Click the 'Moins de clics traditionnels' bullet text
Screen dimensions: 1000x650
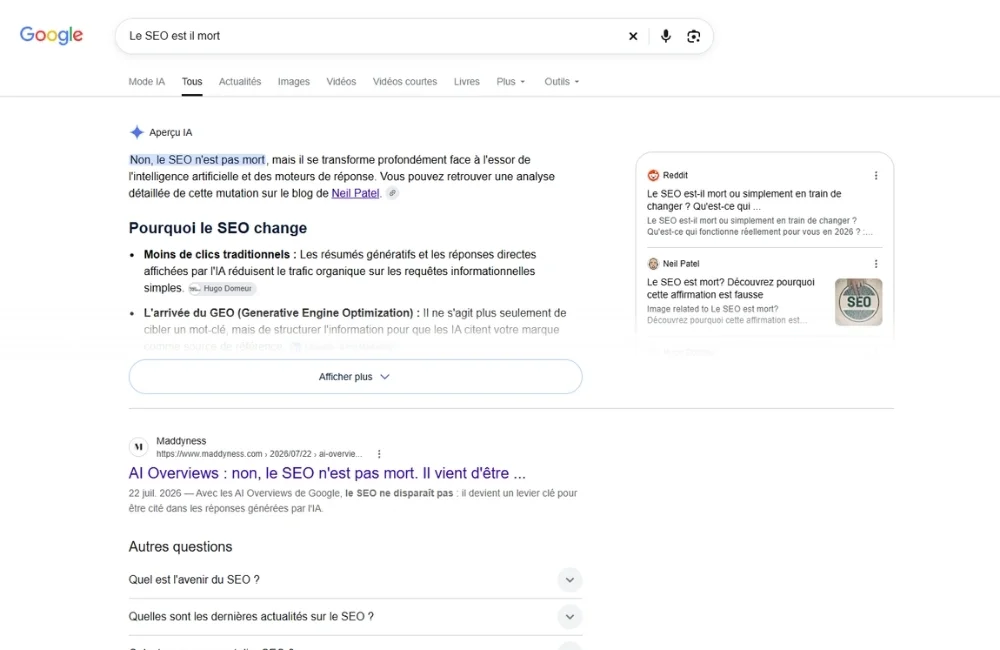pos(220,255)
